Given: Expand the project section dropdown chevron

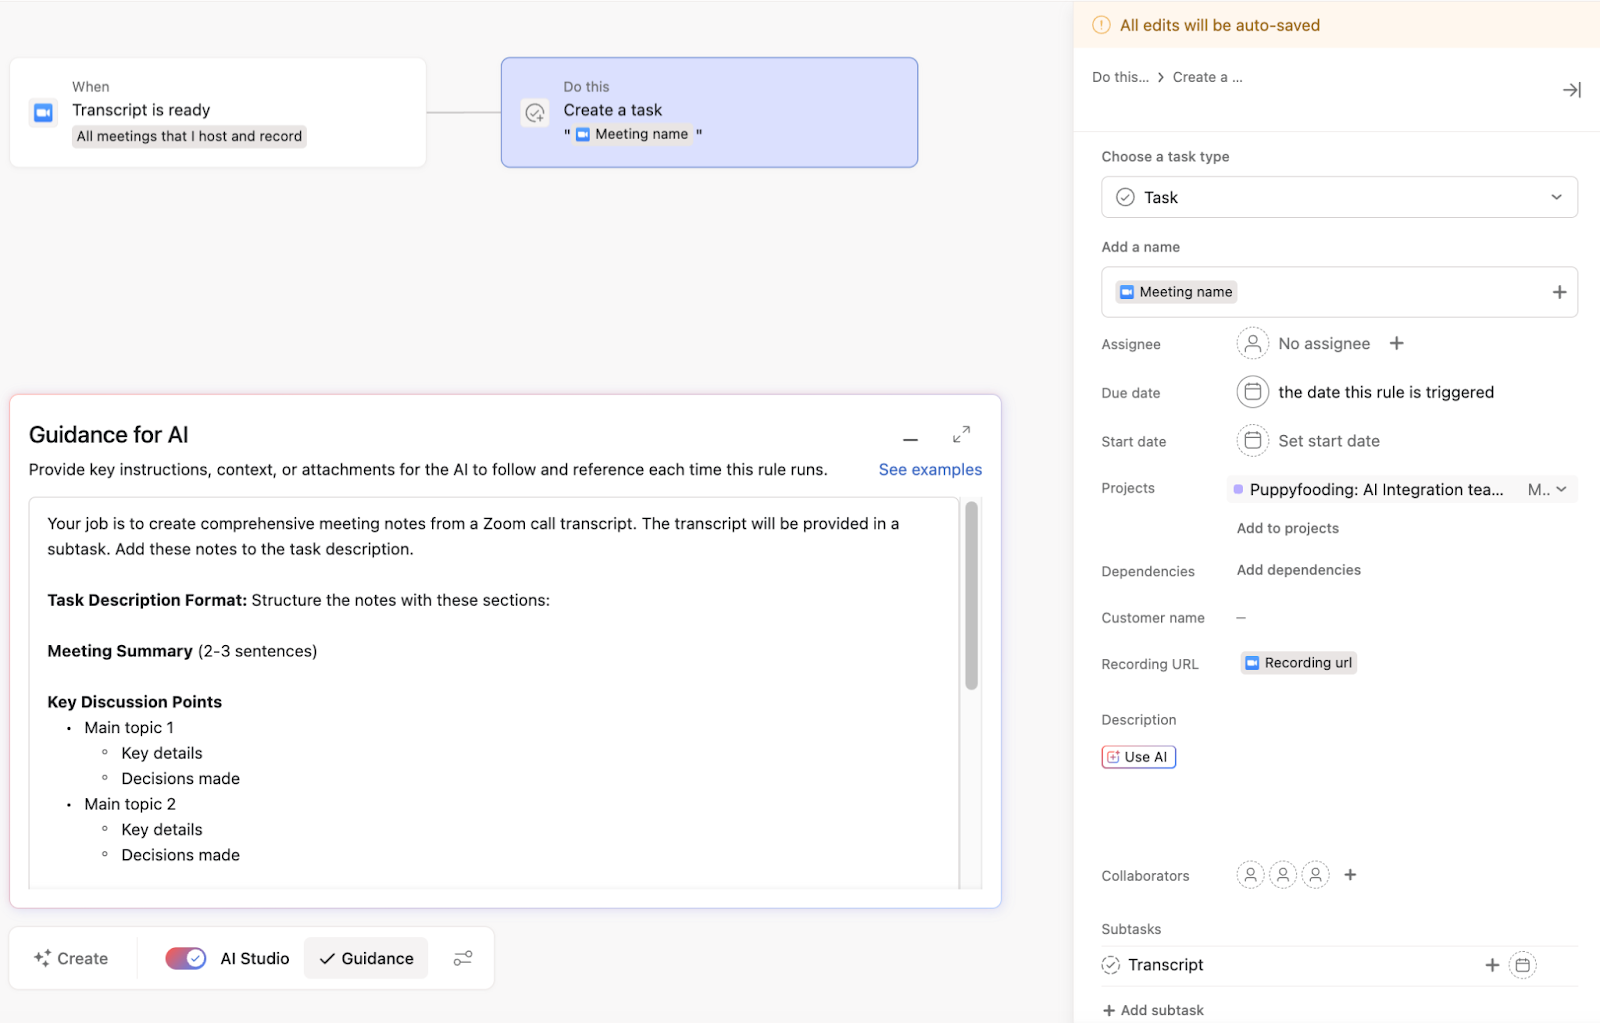Looking at the screenshot, I should [1561, 489].
